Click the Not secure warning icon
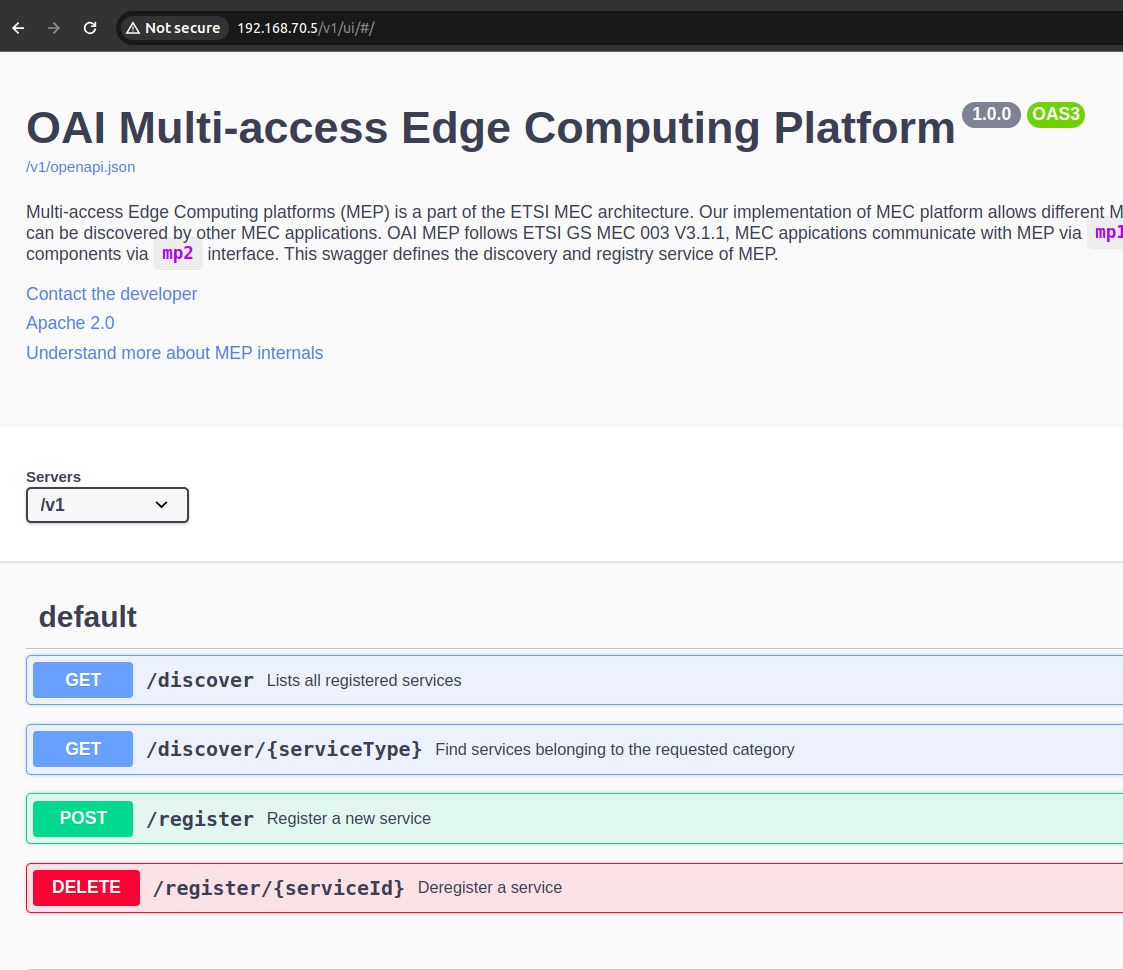 point(133,28)
